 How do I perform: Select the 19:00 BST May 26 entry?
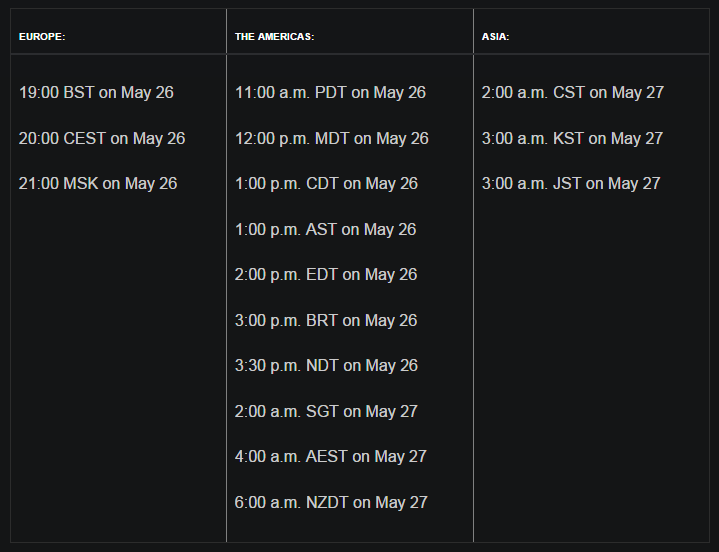coord(96,93)
